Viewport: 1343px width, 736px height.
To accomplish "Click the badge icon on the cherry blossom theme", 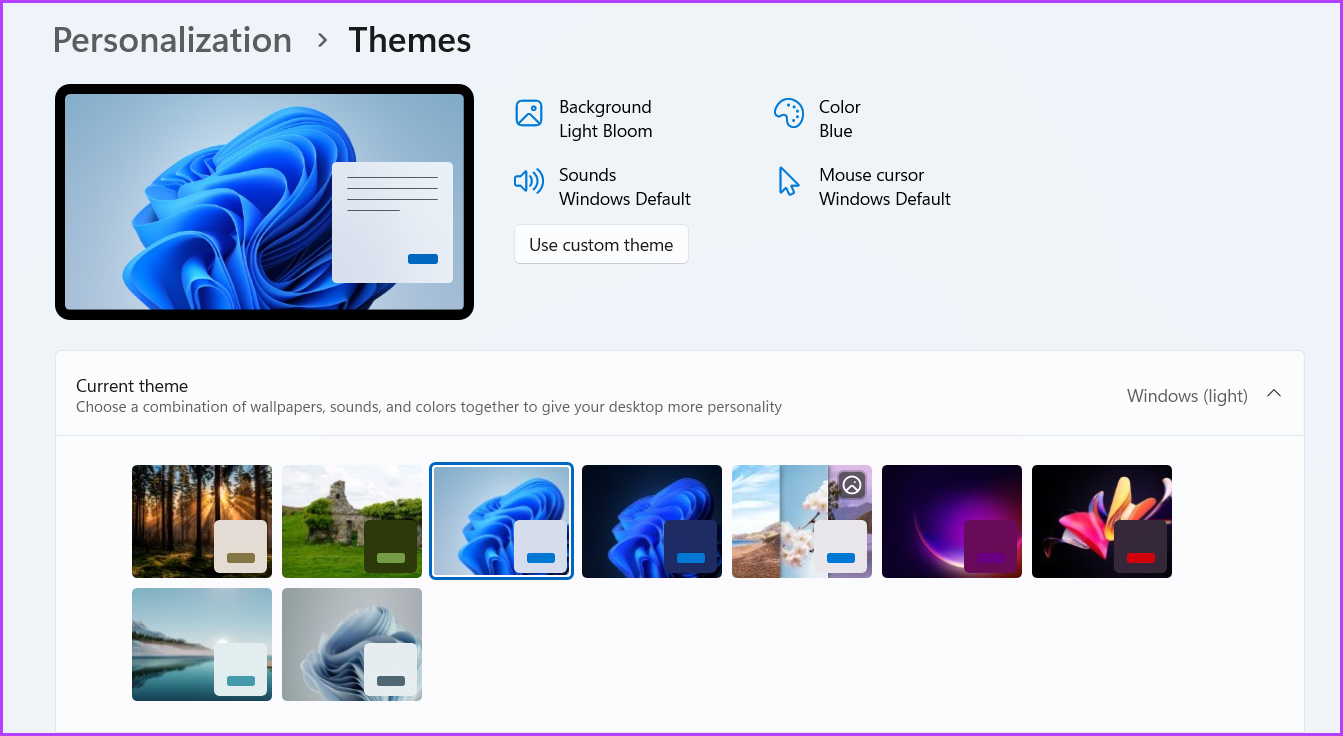I will click(x=852, y=485).
